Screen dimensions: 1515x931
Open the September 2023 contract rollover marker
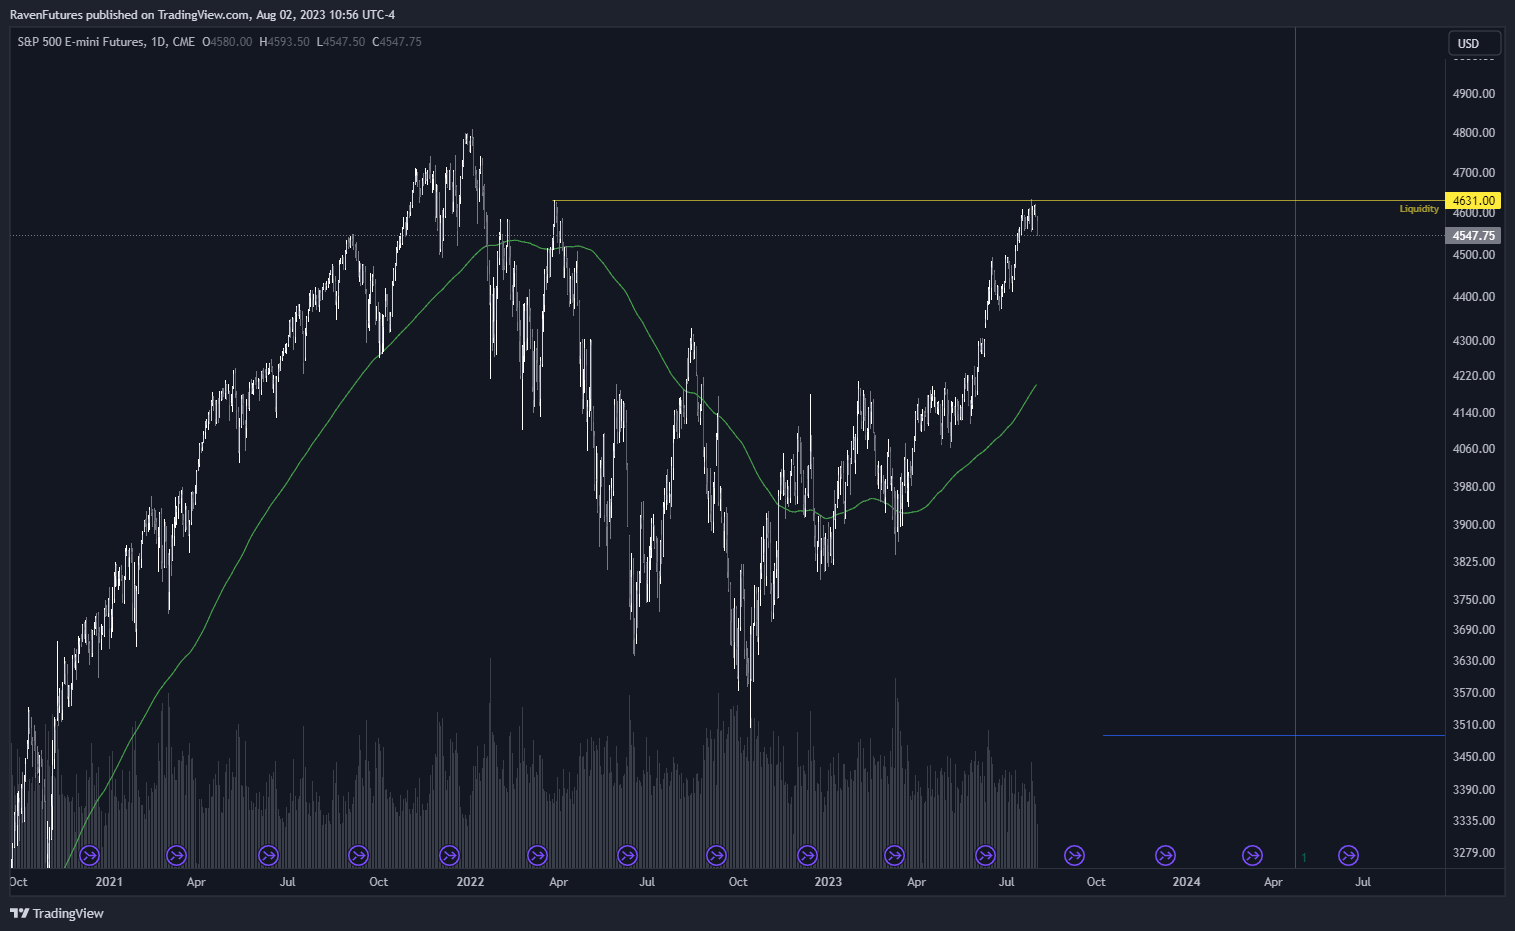point(1074,855)
